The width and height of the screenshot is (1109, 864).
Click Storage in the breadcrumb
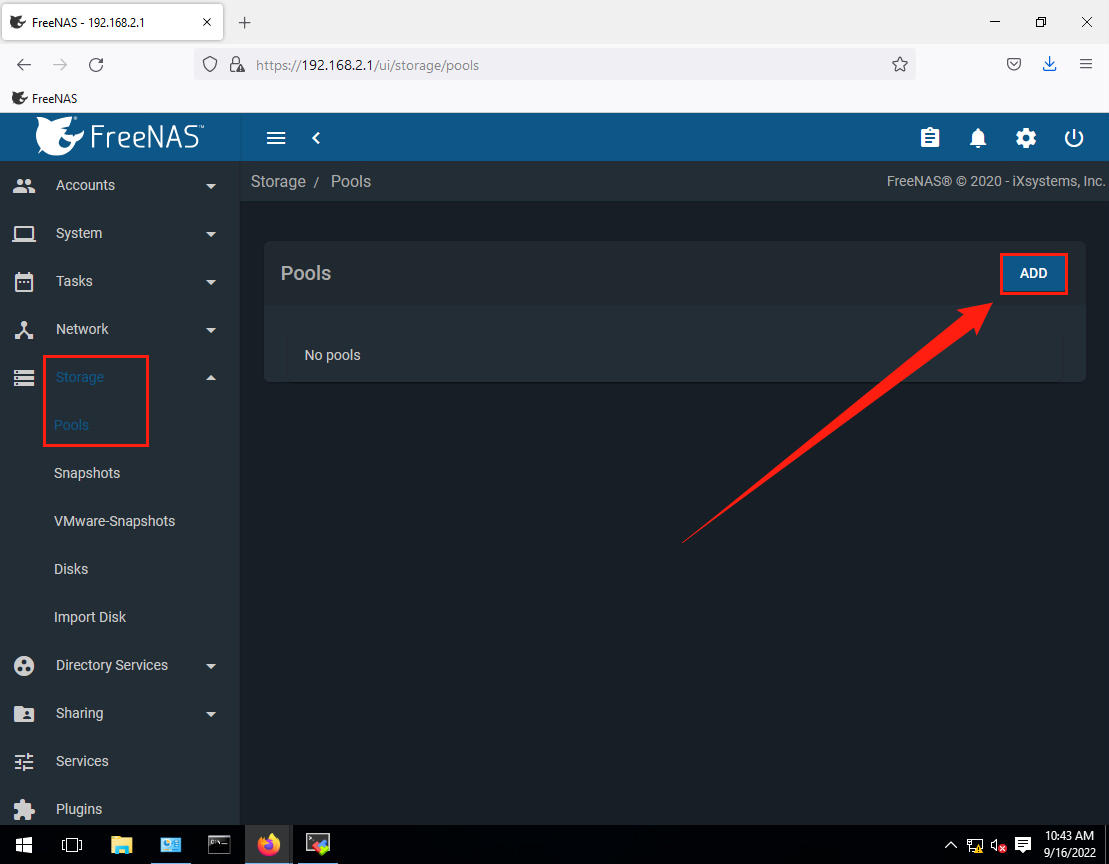(x=278, y=182)
